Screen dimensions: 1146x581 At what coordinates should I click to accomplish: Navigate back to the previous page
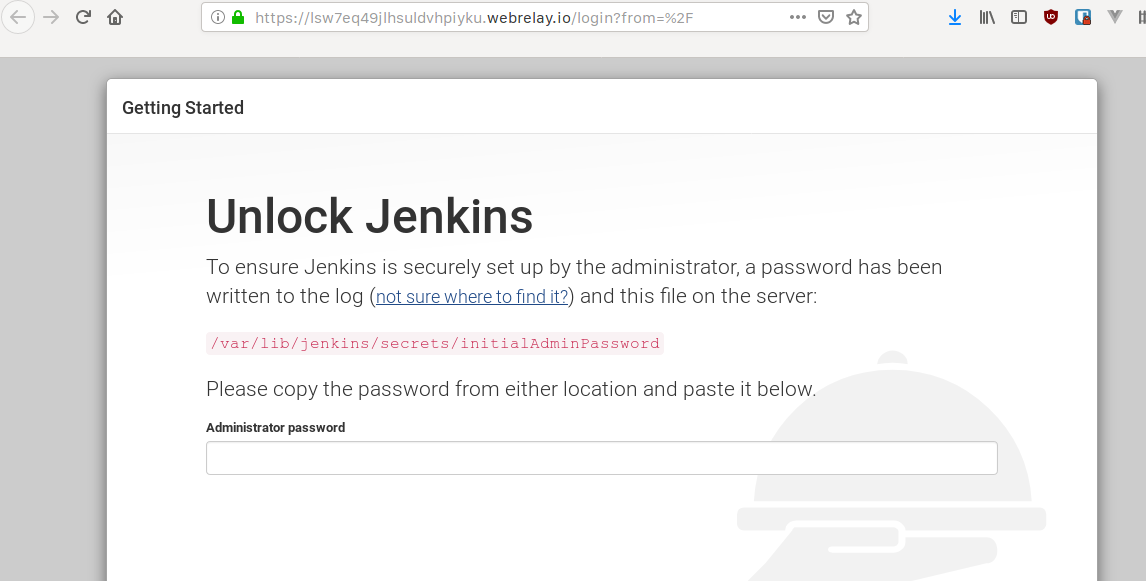coord(17,17)
